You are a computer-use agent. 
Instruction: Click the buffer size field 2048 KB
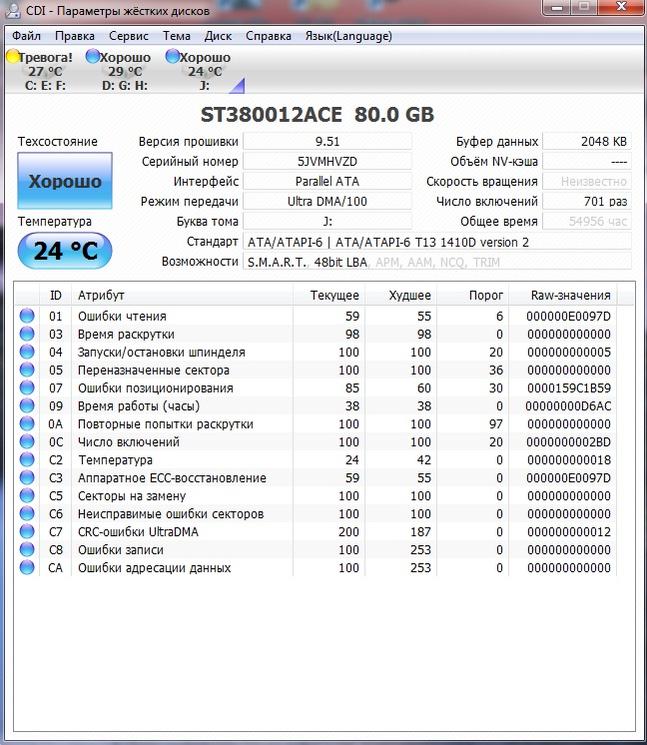(x=587, y=142)
